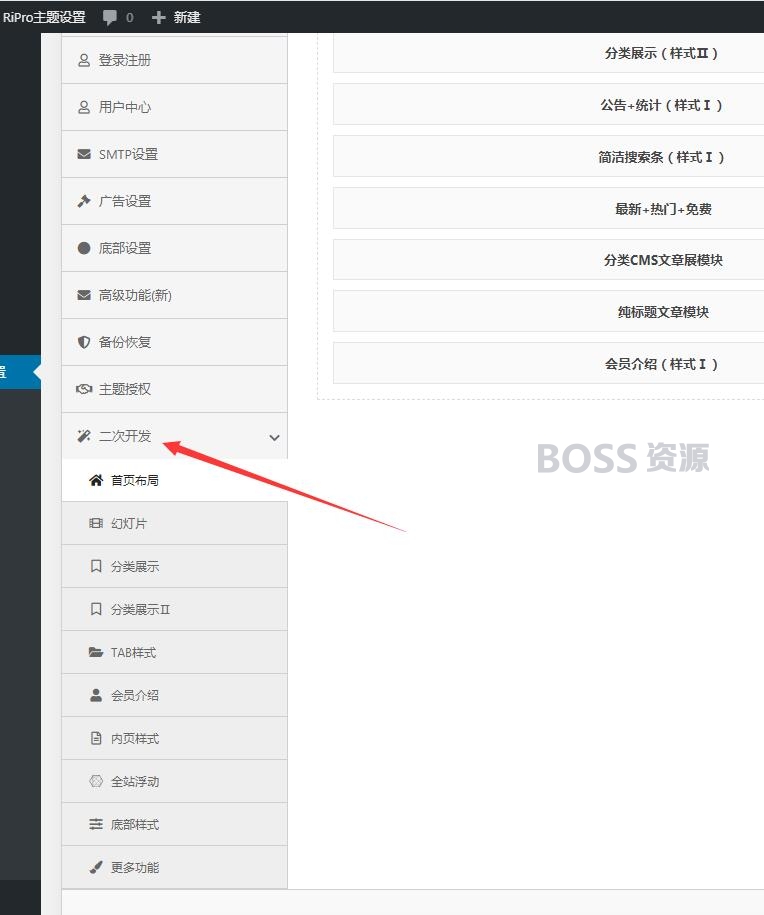Click the icon beside 全站浮动
The width and height of the screenshot is (764, 915).
click(96, 781)
